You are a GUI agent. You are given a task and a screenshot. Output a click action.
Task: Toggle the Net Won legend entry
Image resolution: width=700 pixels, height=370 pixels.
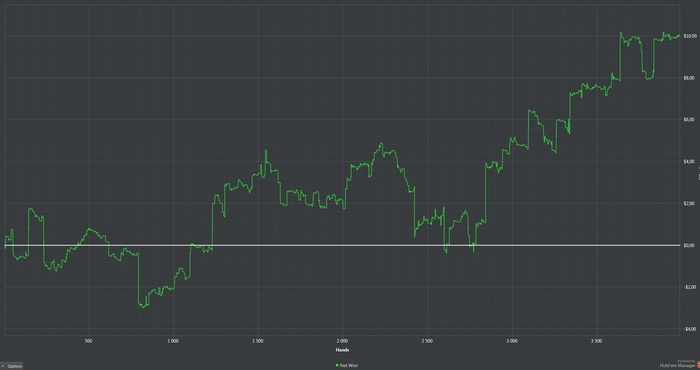click(x=346, y=366)
